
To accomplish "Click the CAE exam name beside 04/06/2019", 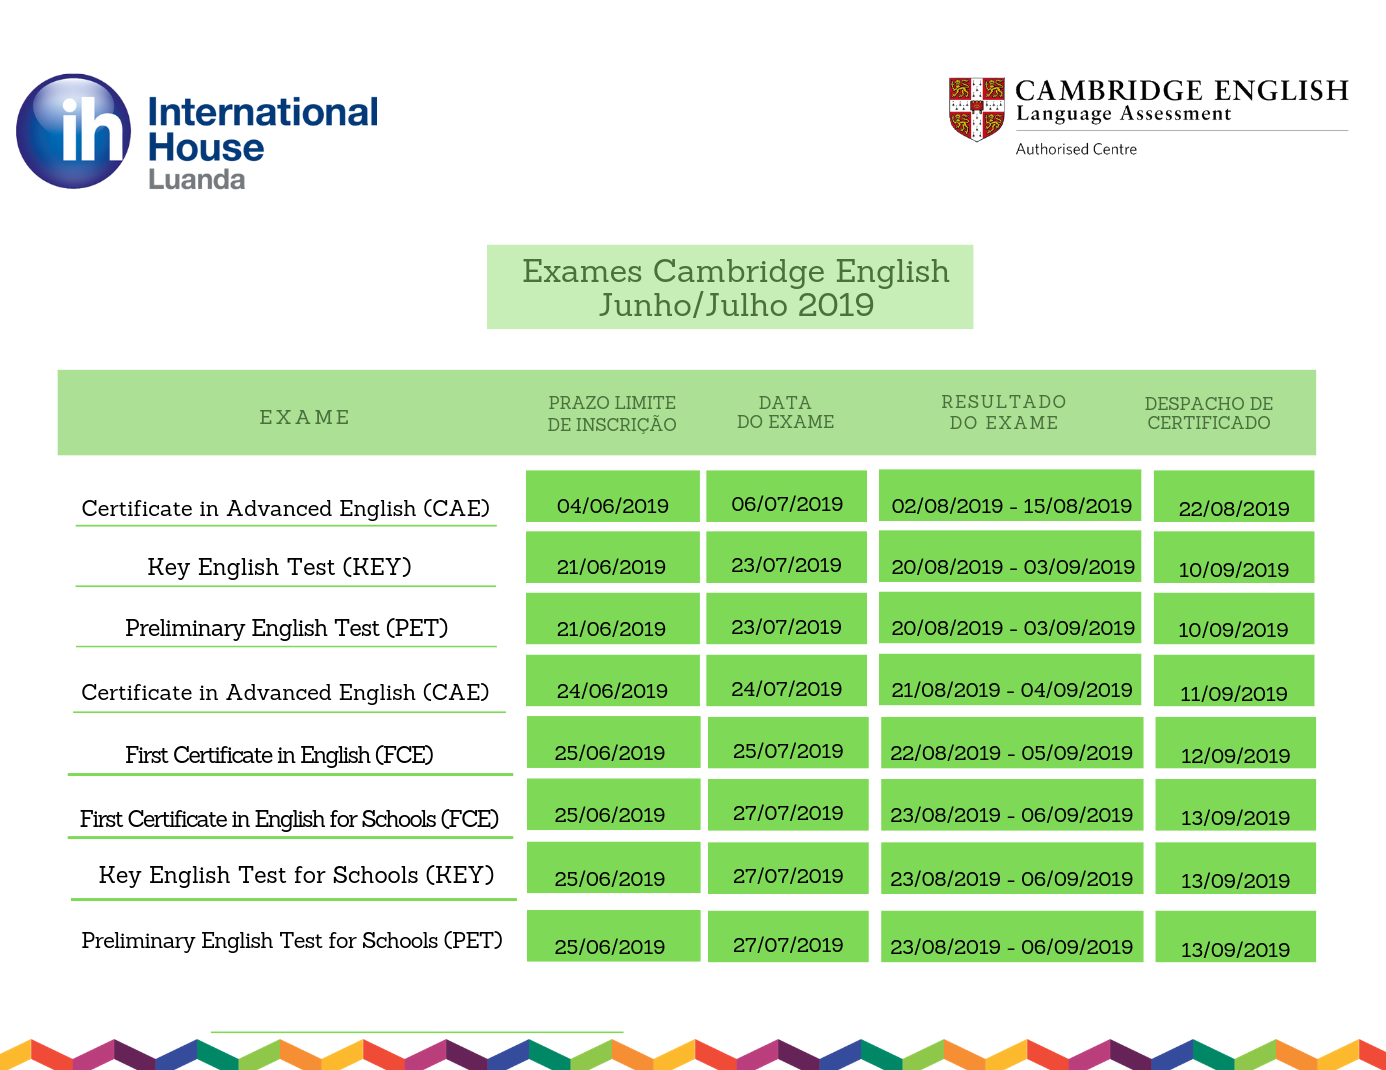I will 286,508.
